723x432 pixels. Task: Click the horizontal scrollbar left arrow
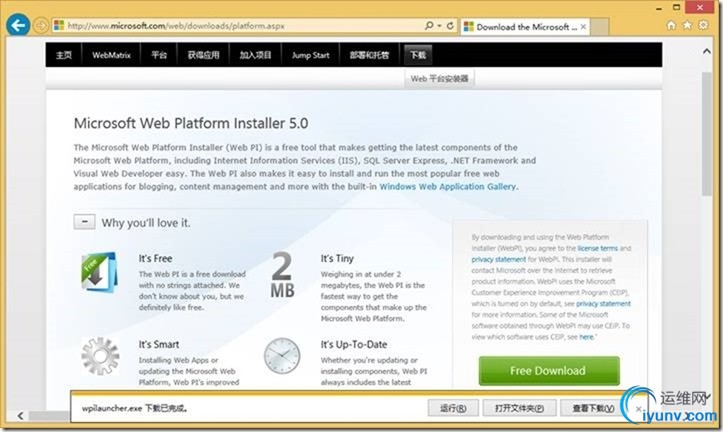pos(20,415)
